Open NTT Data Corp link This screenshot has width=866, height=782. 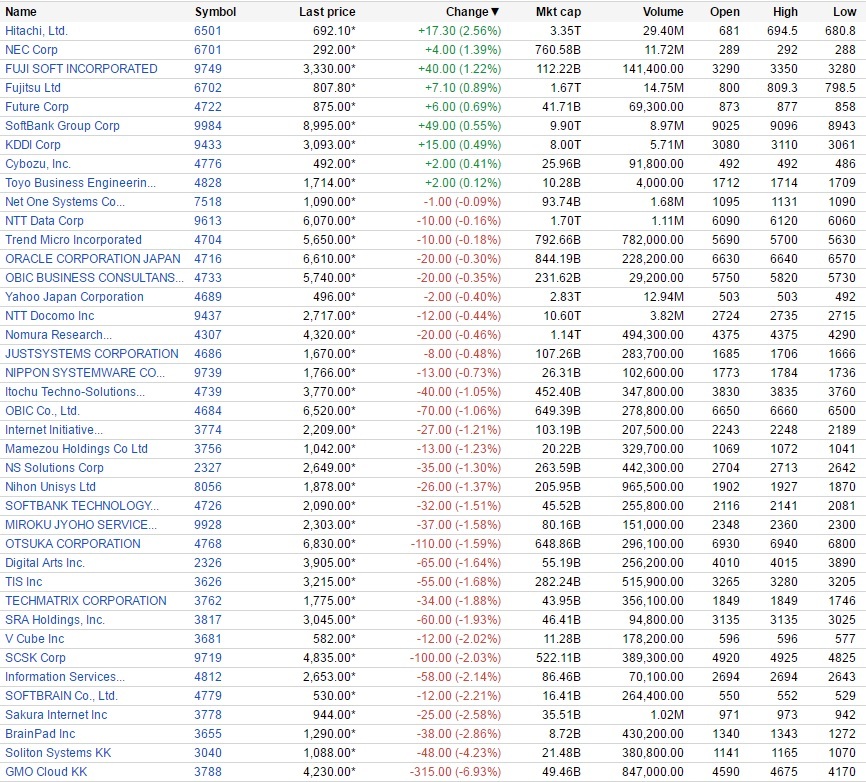point(44,221)
